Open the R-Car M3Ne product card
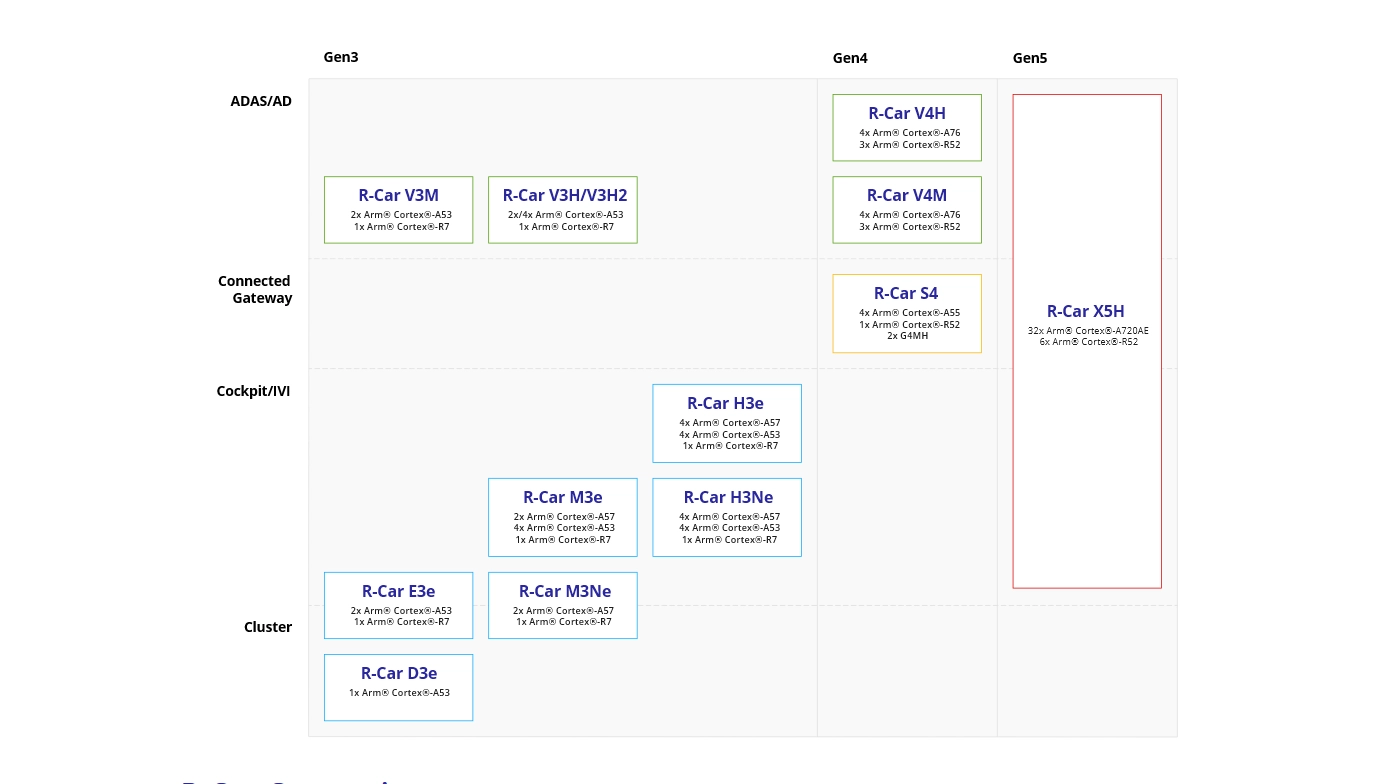Screen dimensions: 1394x784 pos(563,605)
